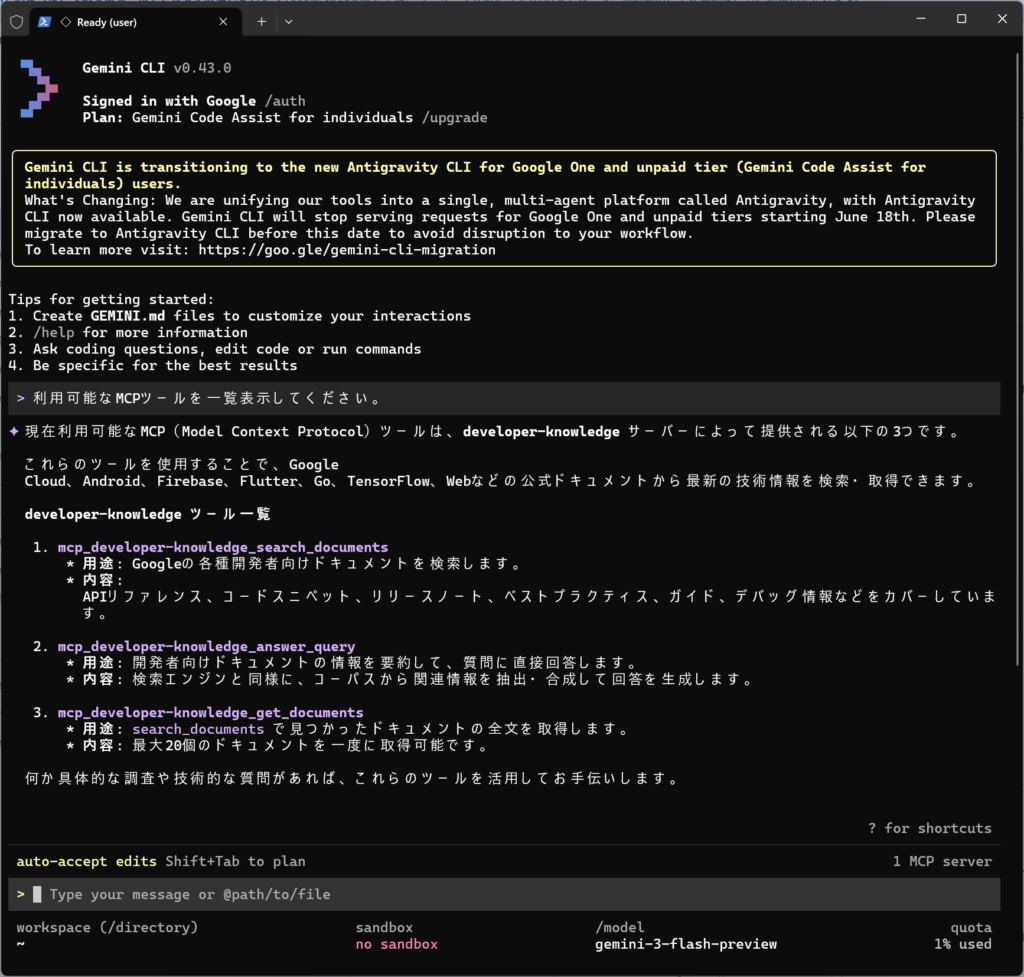Click mcp_developer-knowledge_search_documents tool name
1024x977 pixels.
tap(223, 547)
